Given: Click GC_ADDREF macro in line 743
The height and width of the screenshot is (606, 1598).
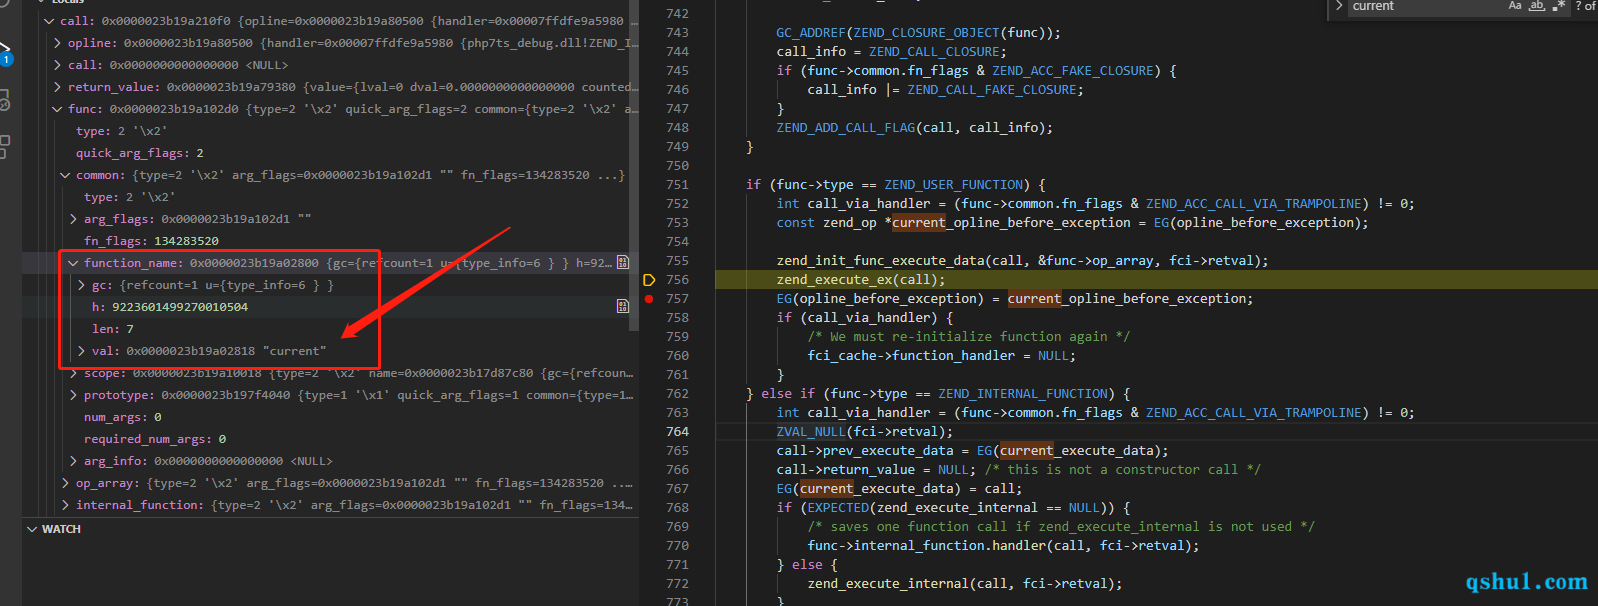Looking at the screenshot, I should tap(810, 33).
